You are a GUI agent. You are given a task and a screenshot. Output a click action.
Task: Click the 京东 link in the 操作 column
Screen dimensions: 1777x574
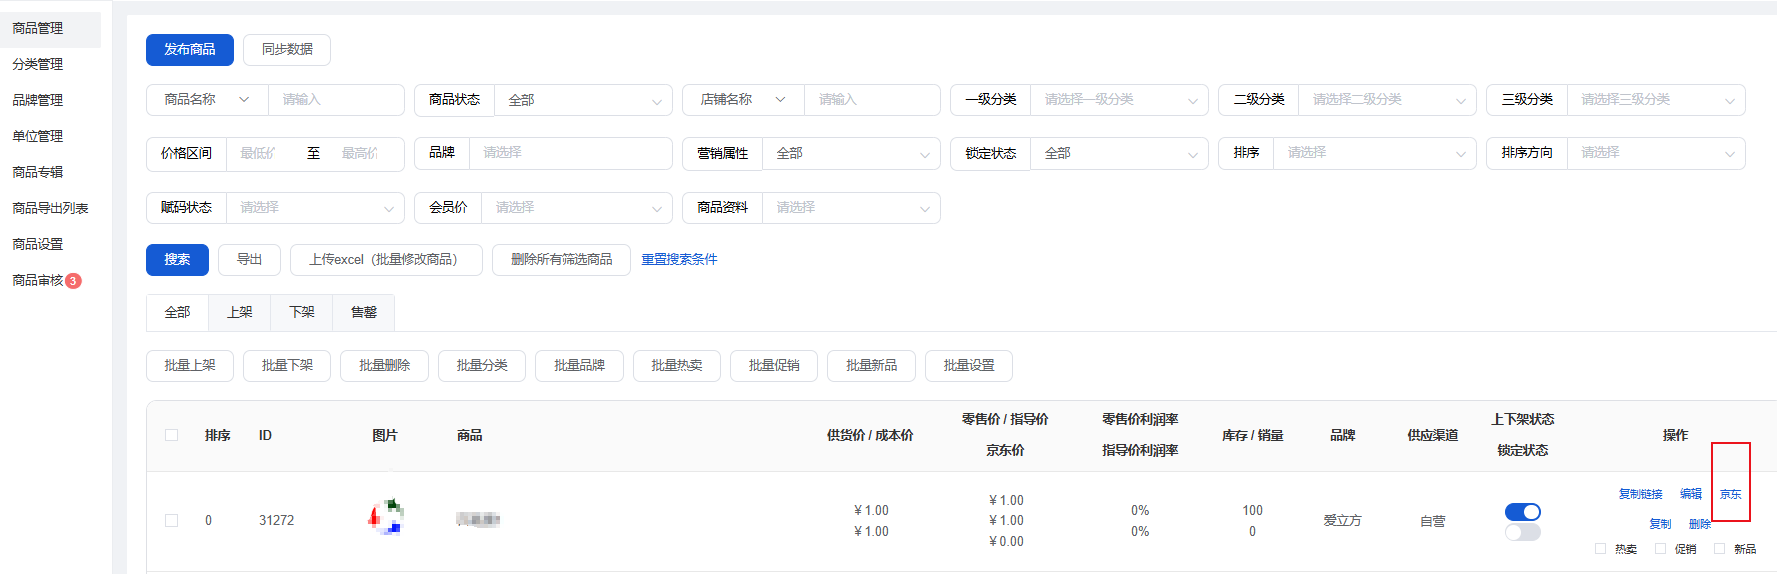tap(1730, 494)
